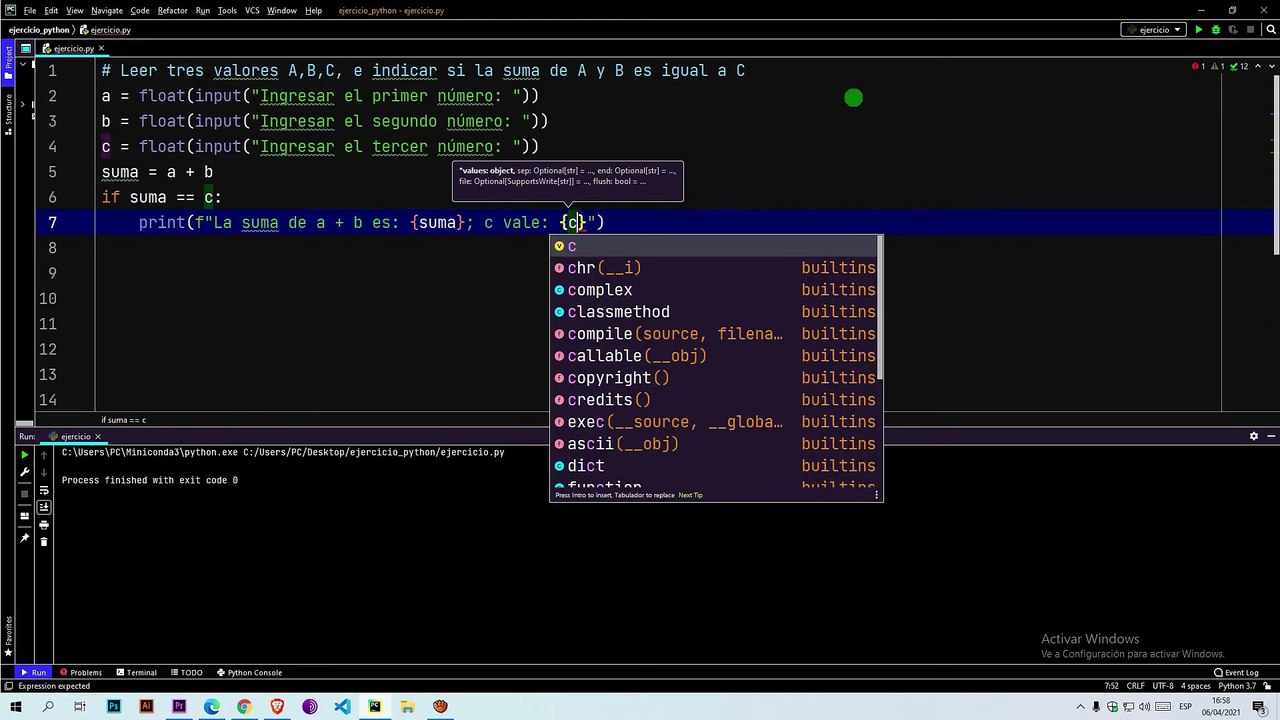Screen dimensions: 1280x720
Task: Select 'callable(__obj)' completion entry
Action: (716, 356)
